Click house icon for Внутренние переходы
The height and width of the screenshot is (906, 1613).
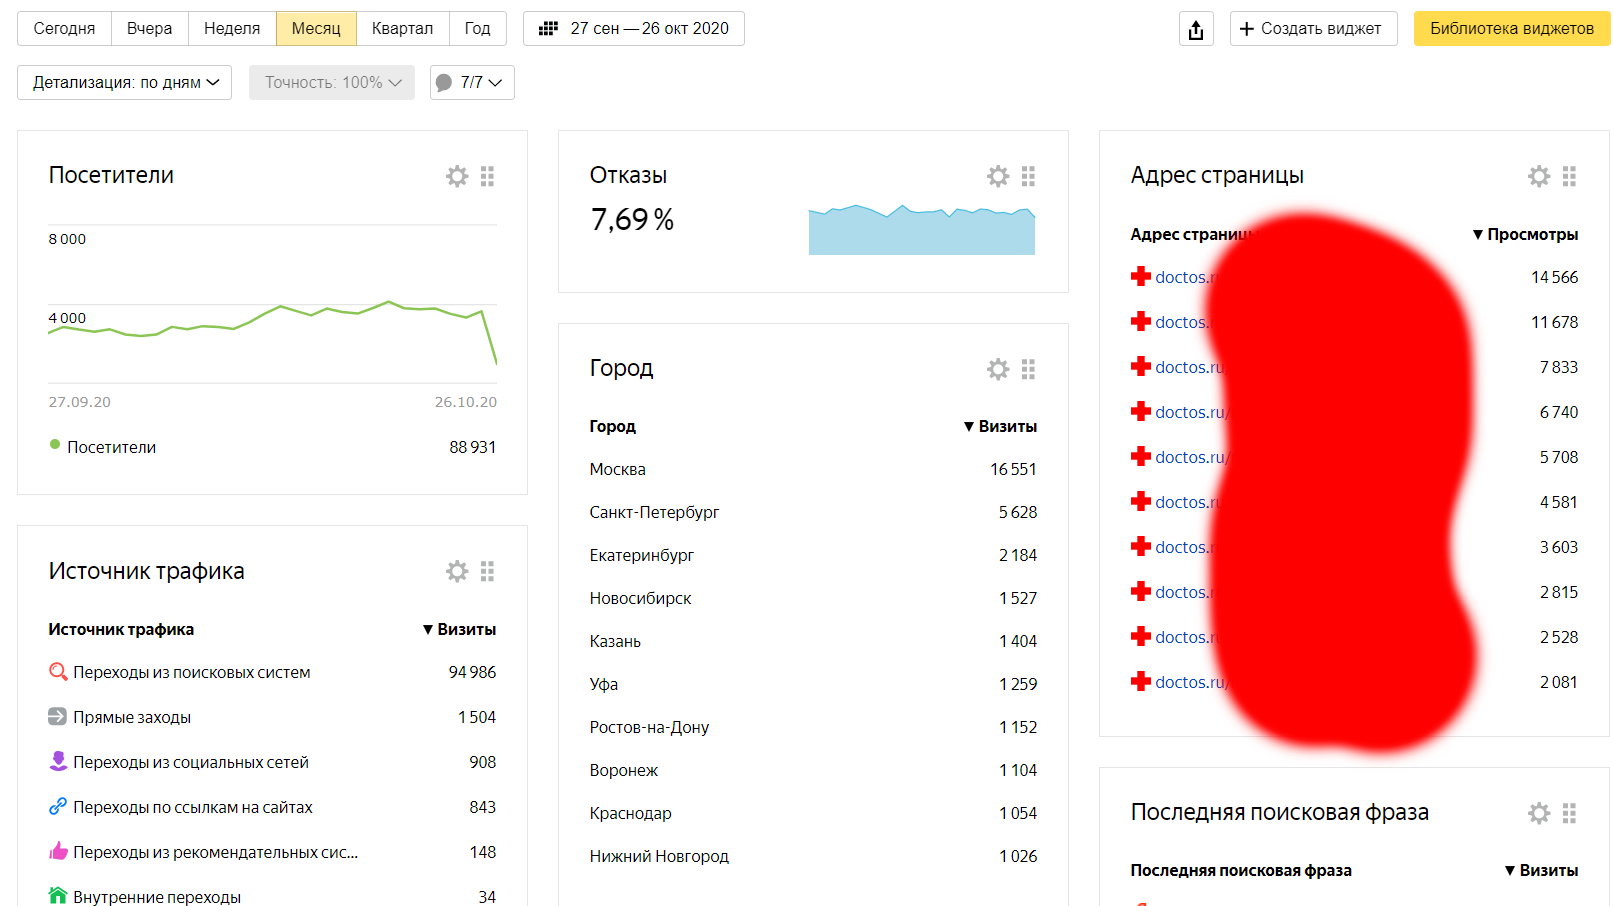[58, 896]
